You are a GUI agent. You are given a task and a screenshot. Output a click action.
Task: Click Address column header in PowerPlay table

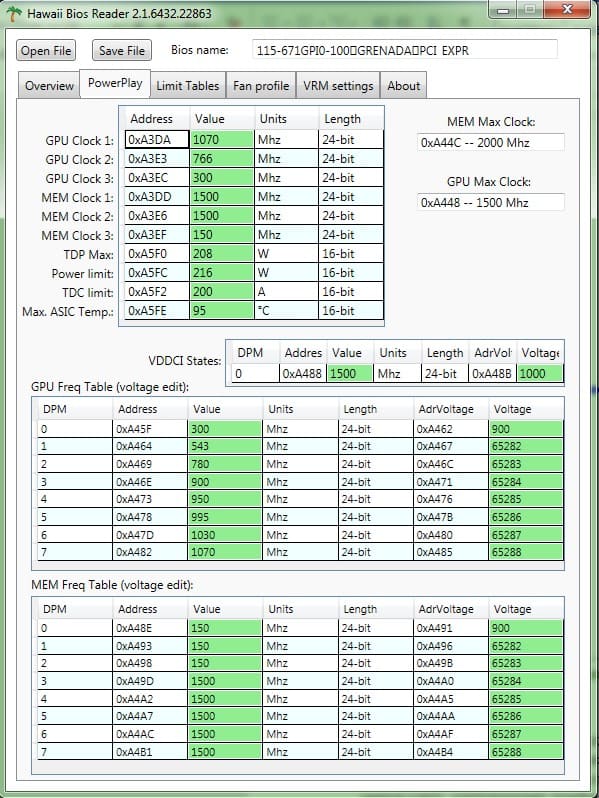[157, 119]
